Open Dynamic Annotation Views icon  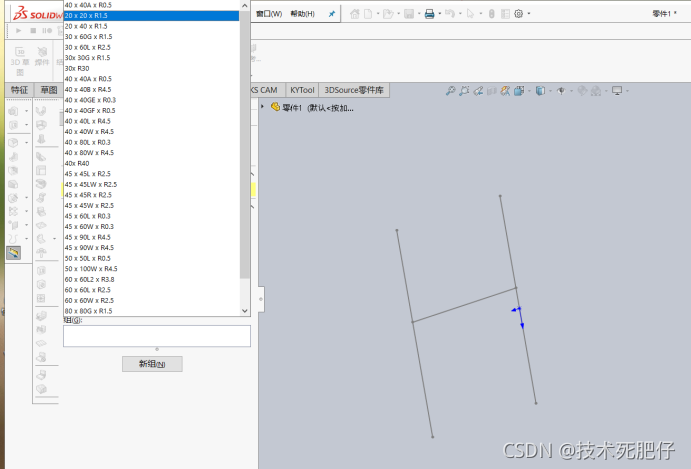[505, 91]
